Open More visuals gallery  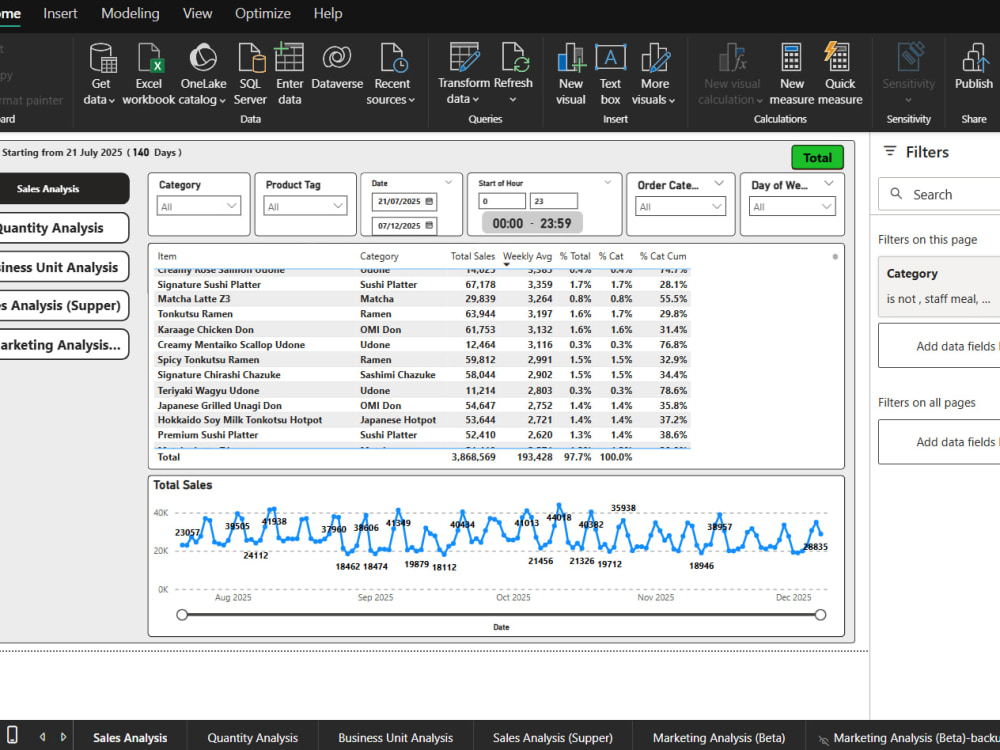coord(654,74)
